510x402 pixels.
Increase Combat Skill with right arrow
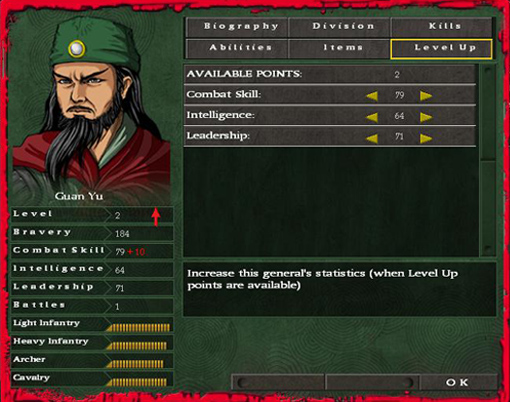(x=426, y=96)
